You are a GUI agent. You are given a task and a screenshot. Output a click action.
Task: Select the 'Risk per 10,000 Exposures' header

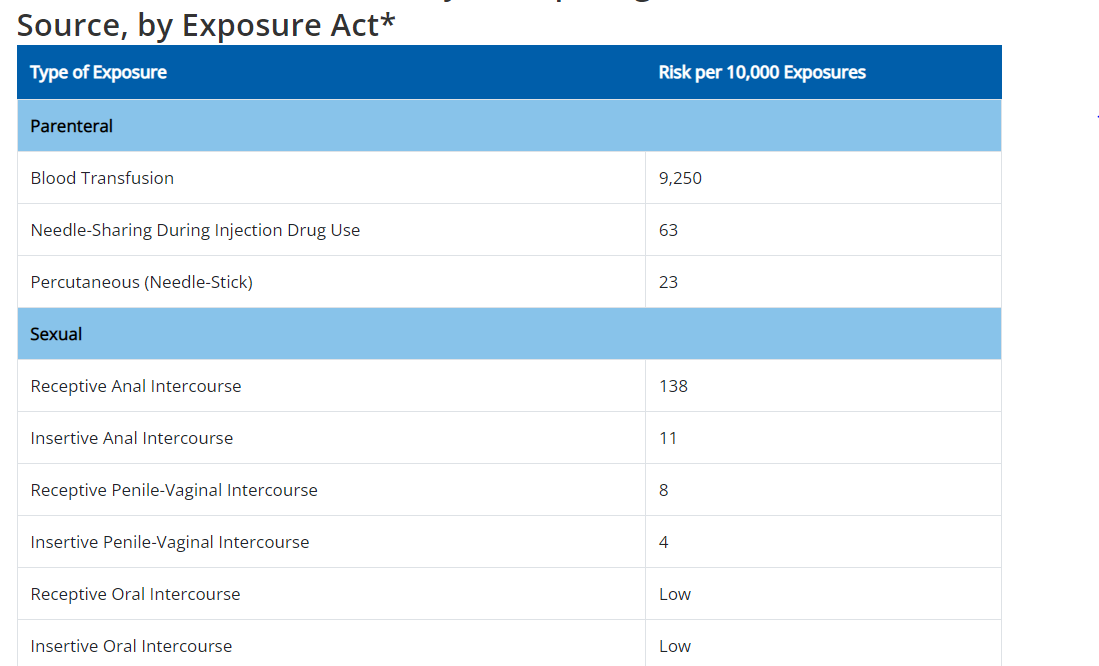pyautogui.click(x=762, y=72)
